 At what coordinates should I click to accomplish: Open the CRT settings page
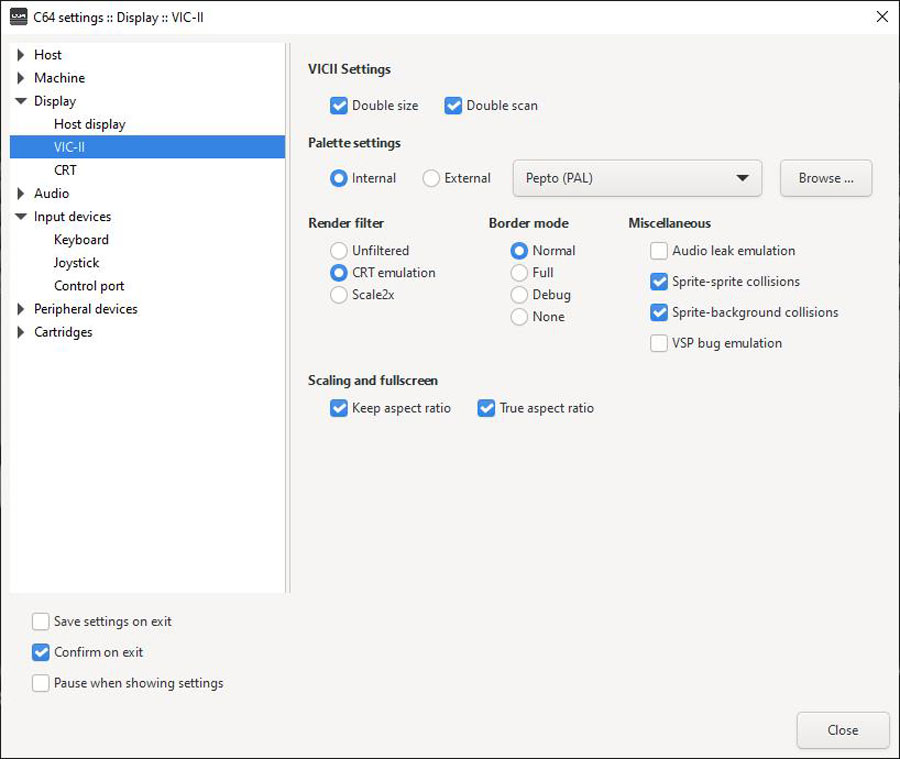coord(65,170)
